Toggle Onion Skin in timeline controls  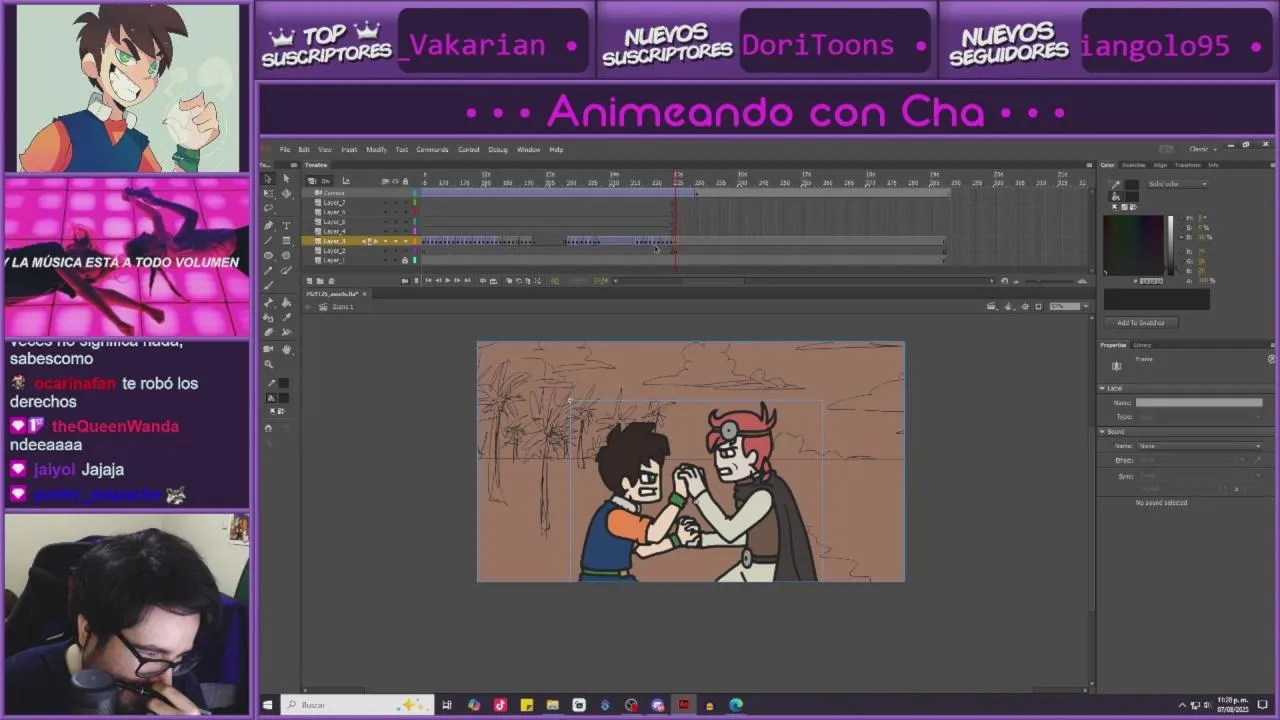pyautogui.click(x=508, y=281)
